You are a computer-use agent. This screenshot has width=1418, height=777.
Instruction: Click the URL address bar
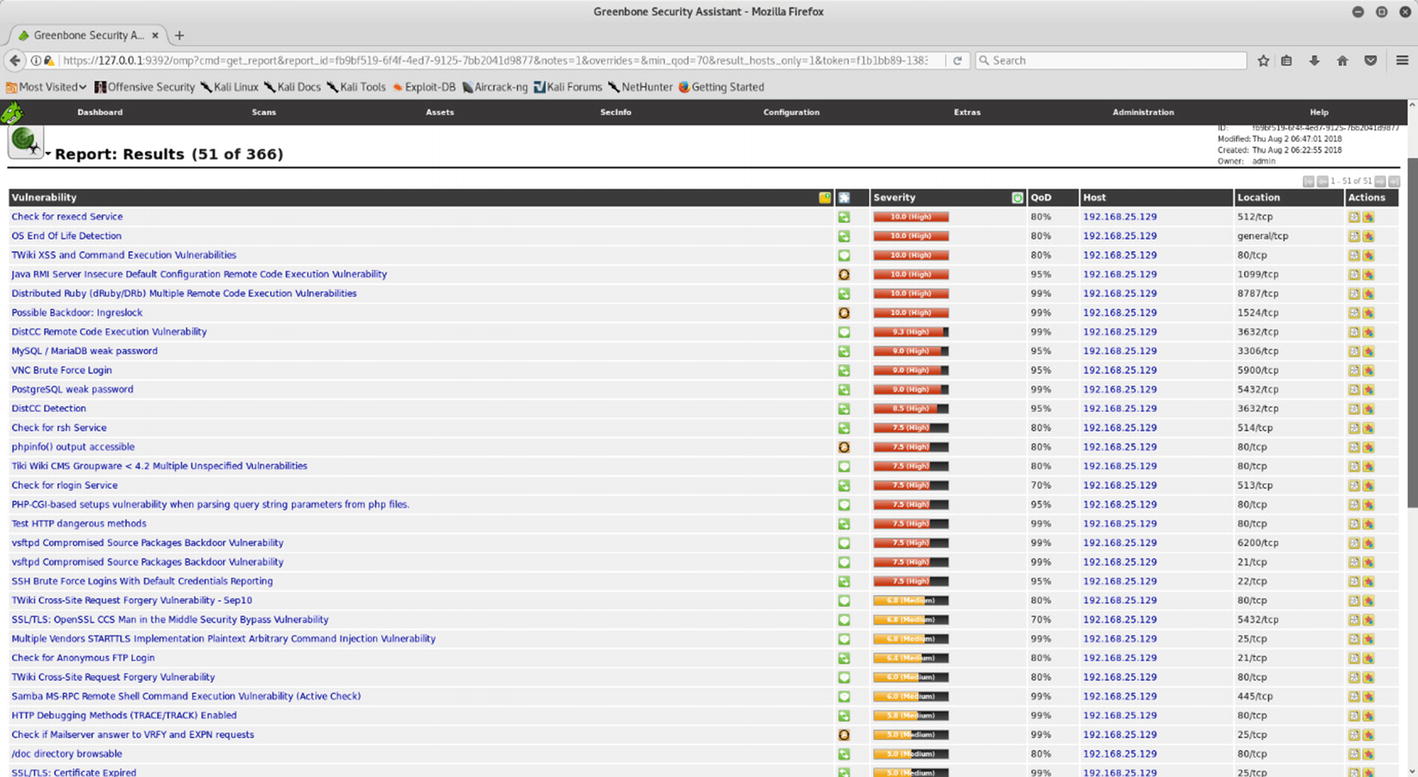495,61
